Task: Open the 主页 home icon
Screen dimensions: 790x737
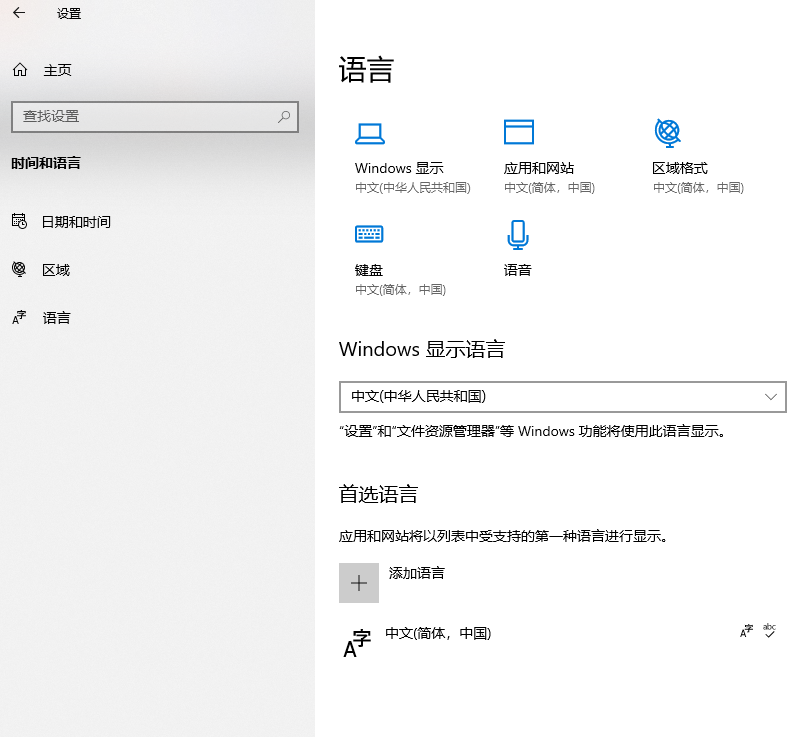Action: [x=20, y=70]
